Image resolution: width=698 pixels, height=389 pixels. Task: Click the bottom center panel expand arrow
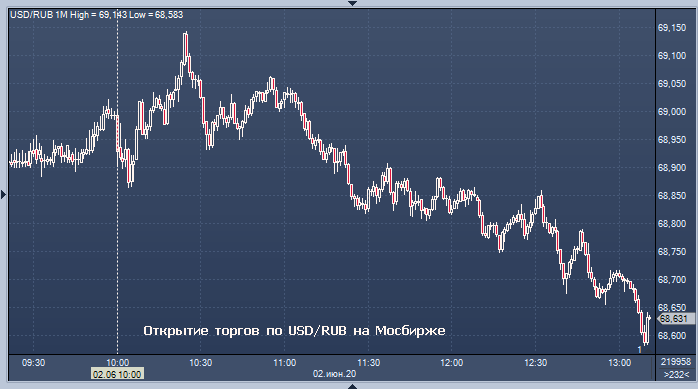click(x=352, y=386)
